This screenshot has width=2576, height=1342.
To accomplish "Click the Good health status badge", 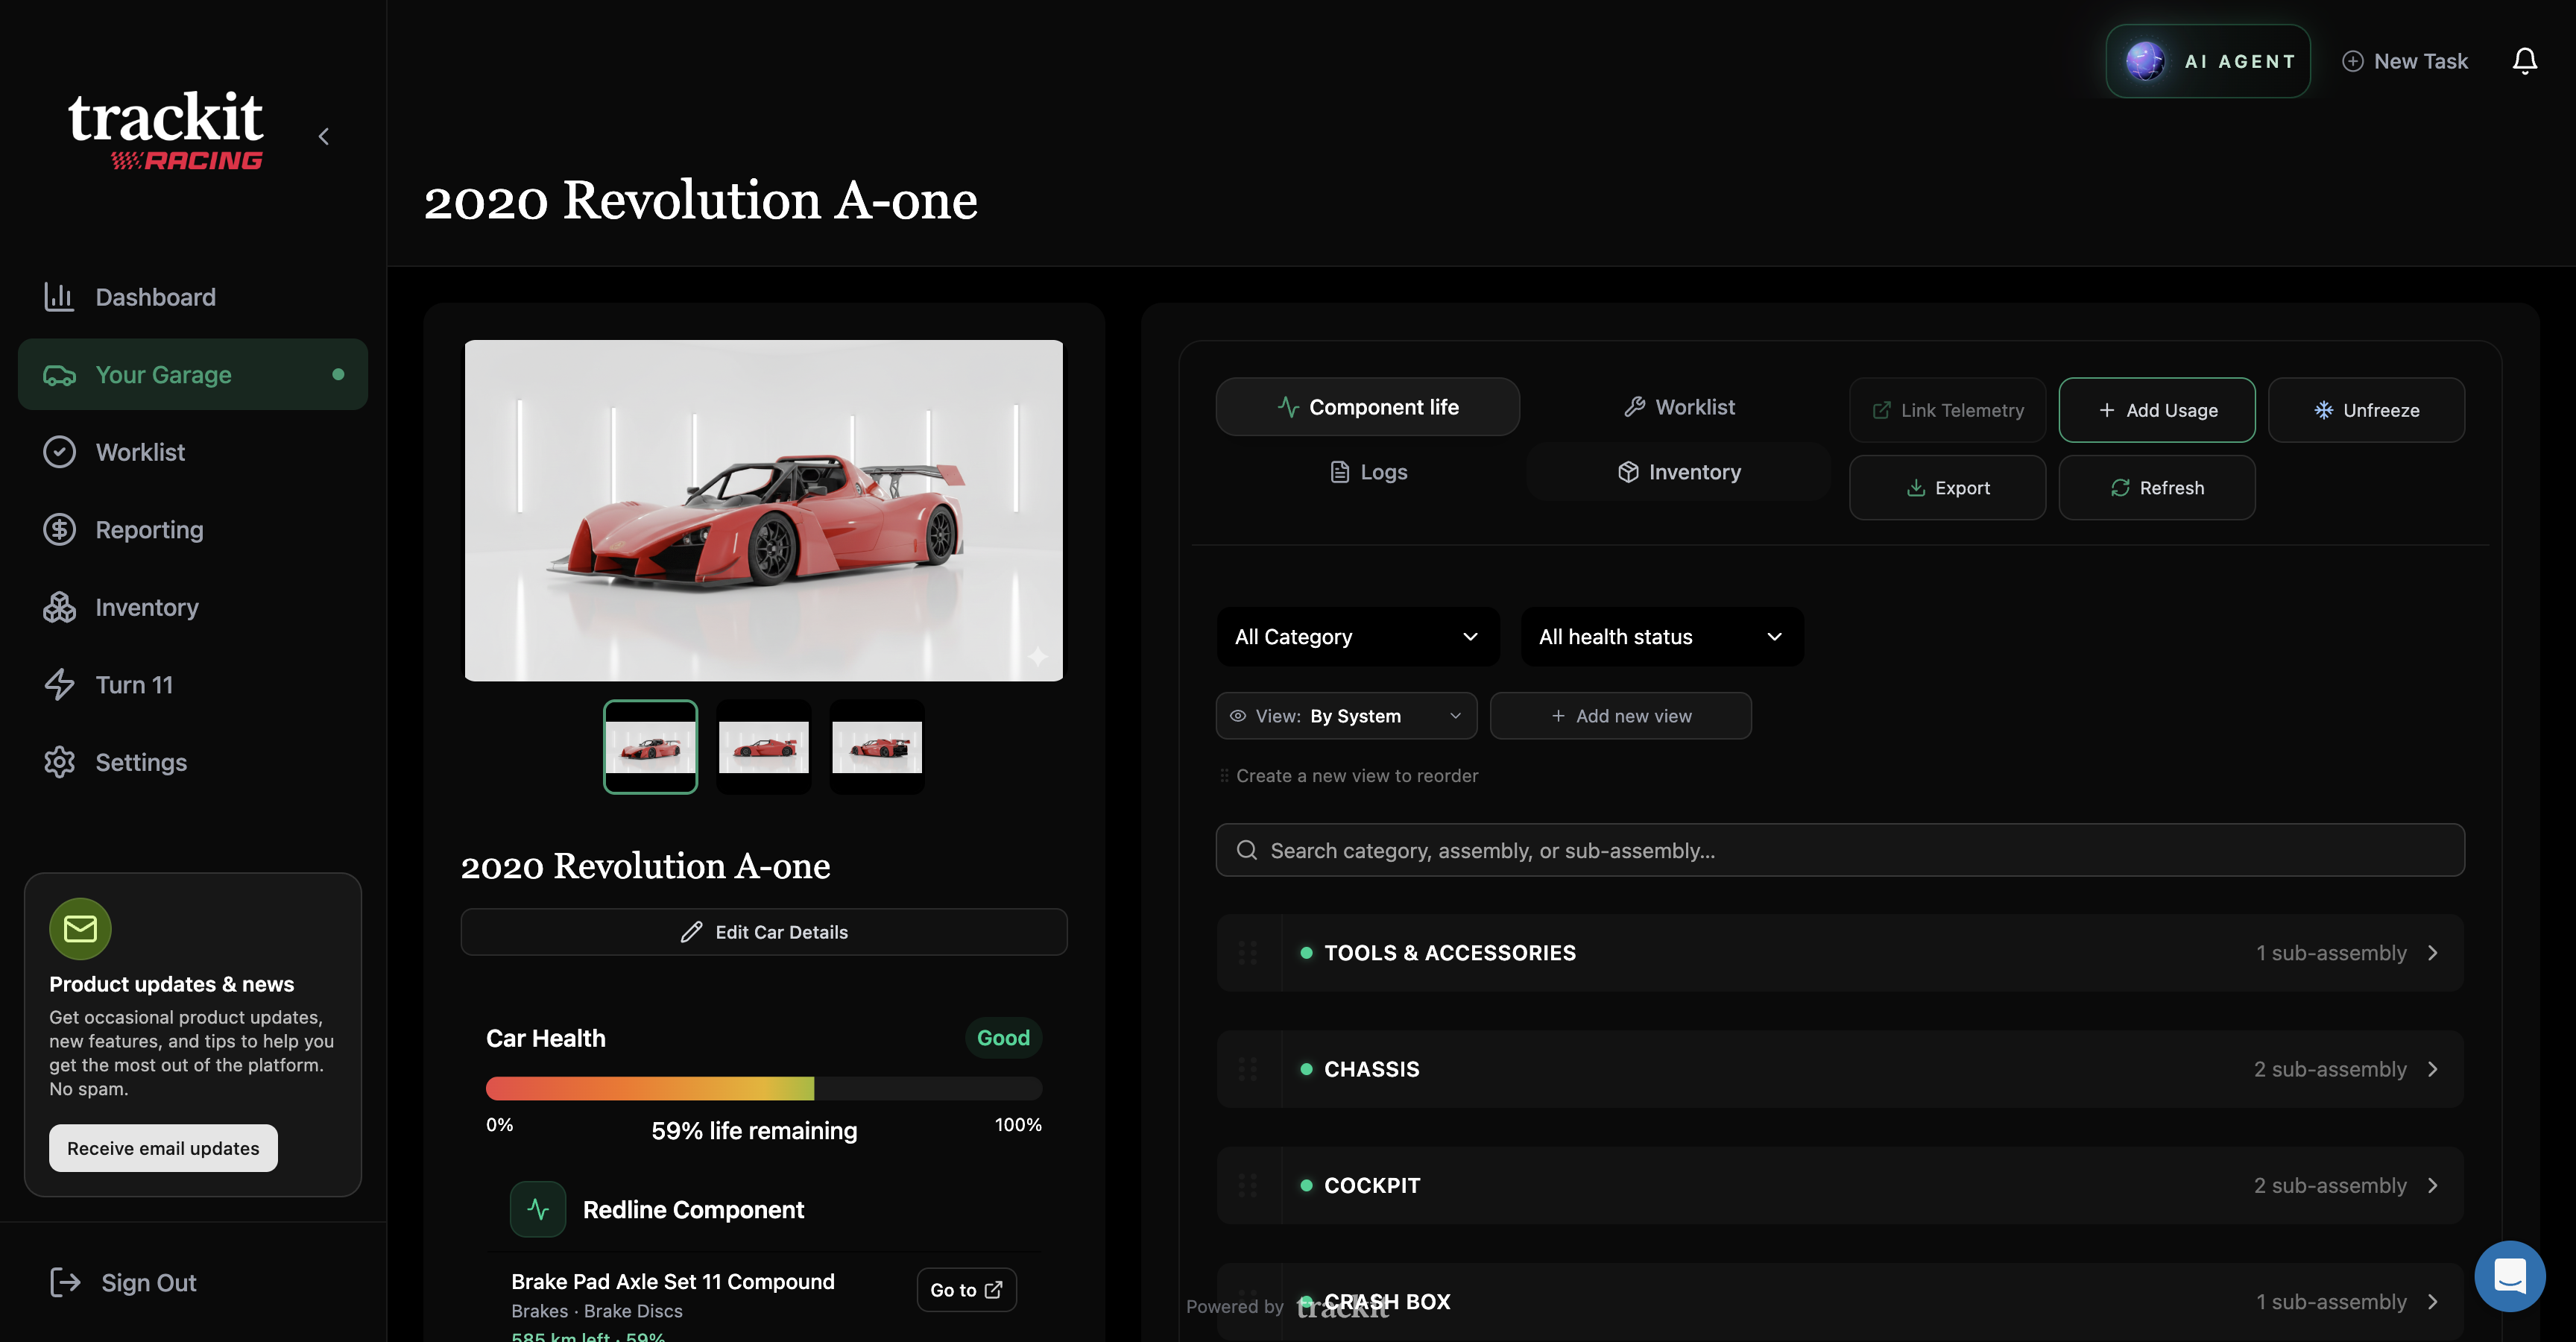I will [x=1003, y=1038].
